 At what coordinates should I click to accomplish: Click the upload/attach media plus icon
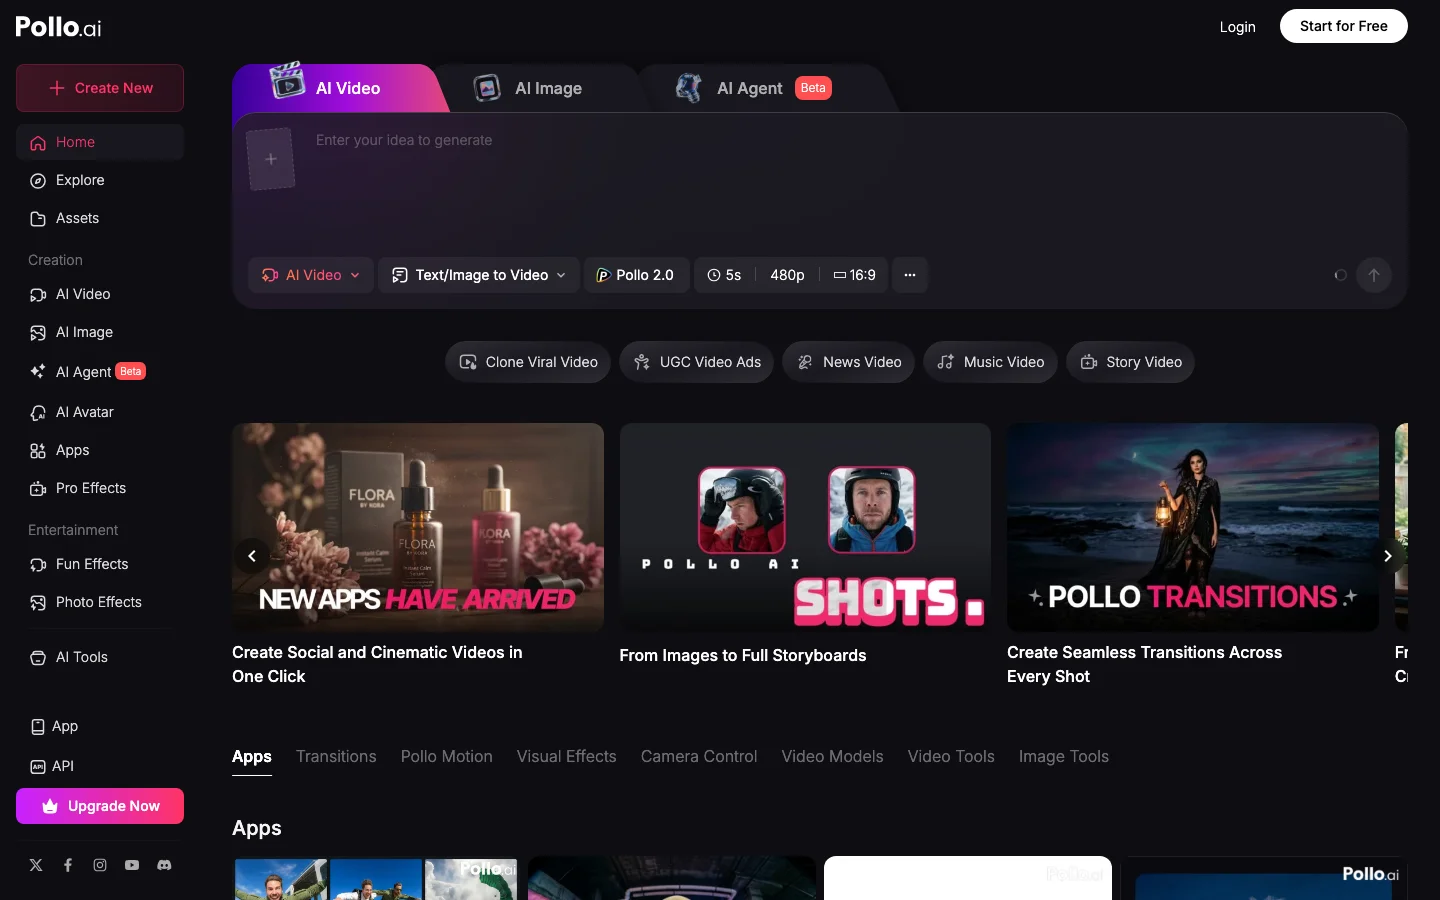[x=270, y=158]
